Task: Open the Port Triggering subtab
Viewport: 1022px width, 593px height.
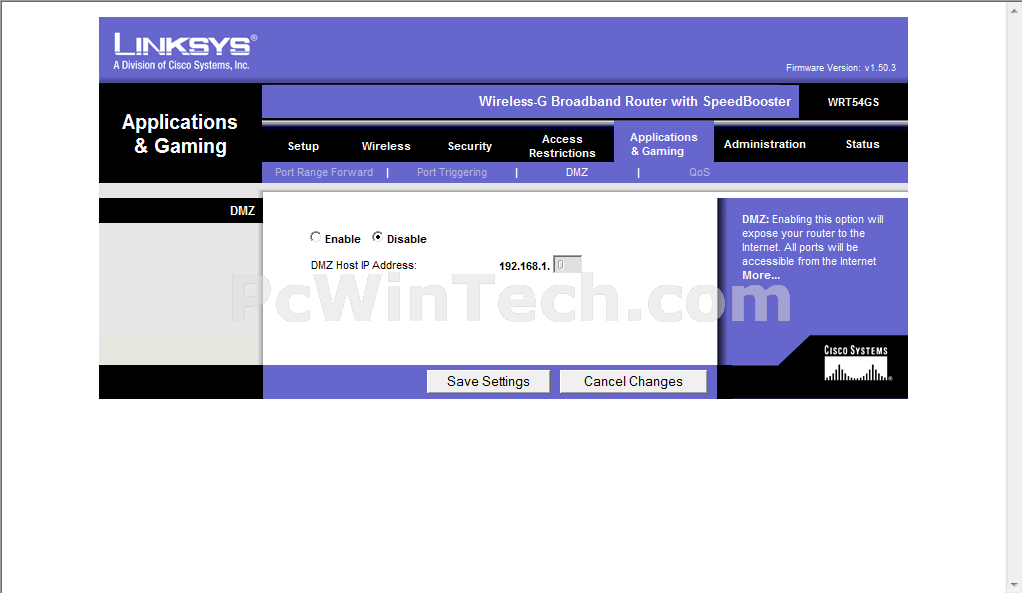Action: click(x=452, y=172)
